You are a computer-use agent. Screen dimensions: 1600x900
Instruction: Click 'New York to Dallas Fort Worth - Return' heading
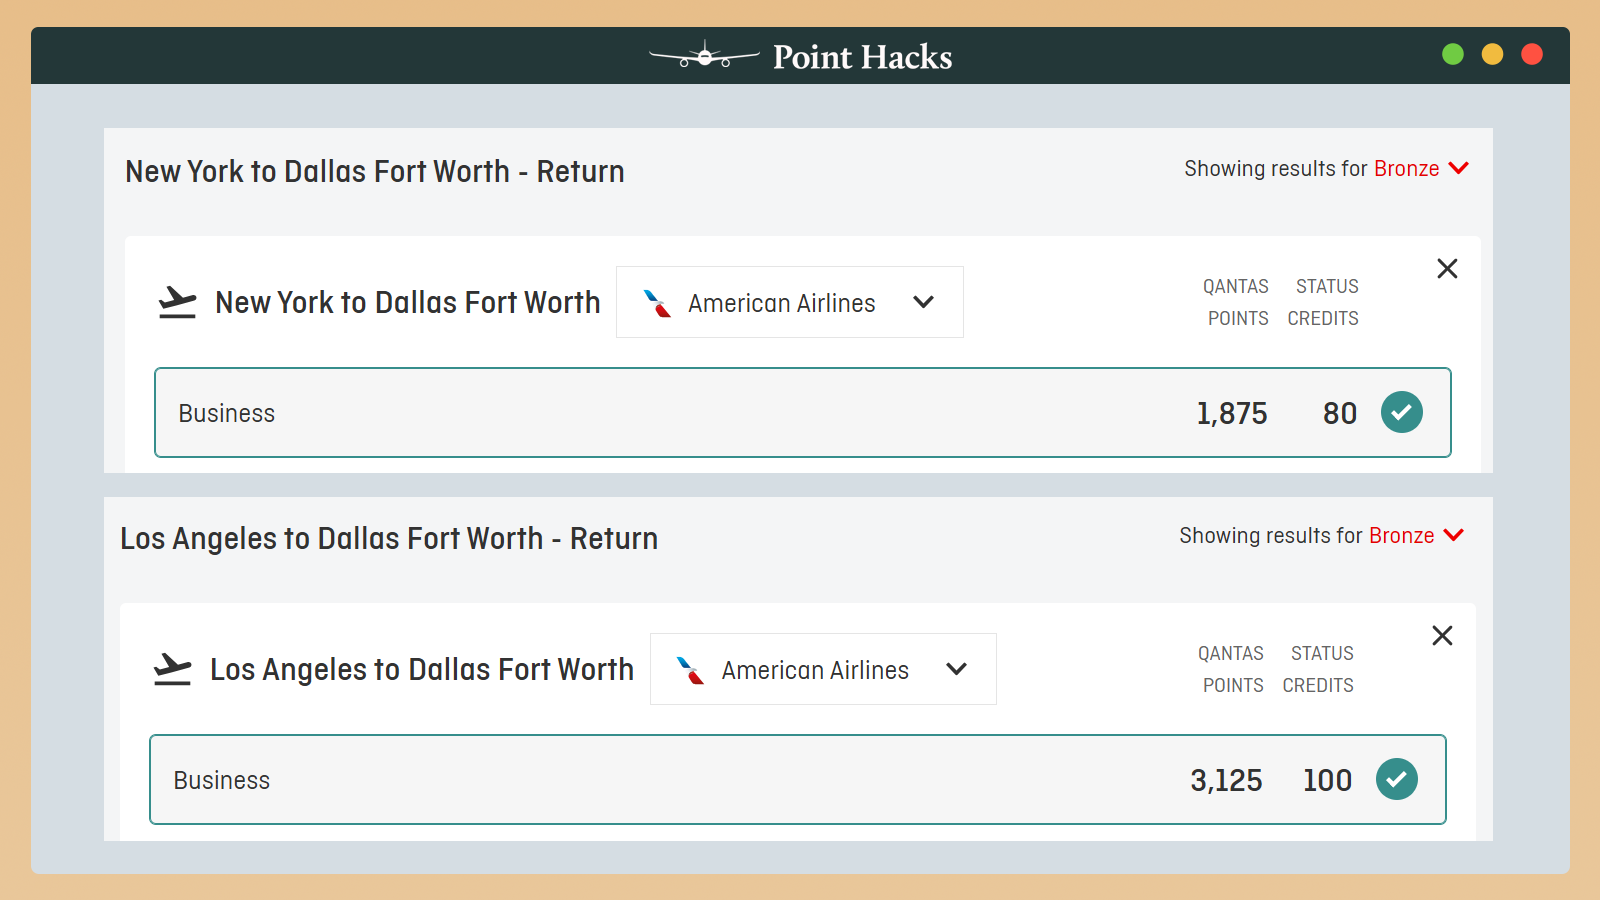click(374, 172)
